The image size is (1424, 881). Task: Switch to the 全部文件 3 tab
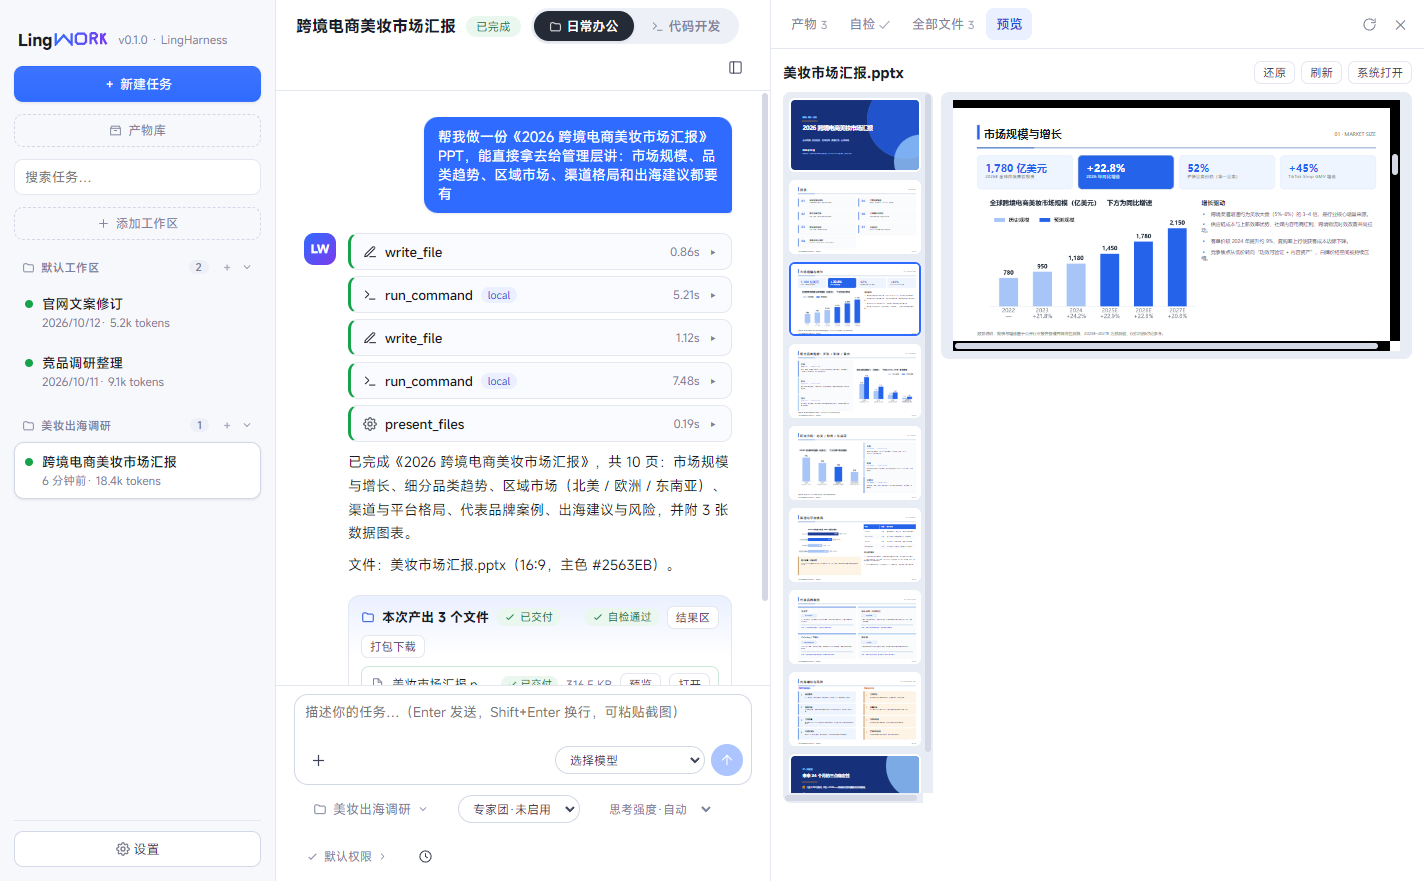(x=943, y=24)
